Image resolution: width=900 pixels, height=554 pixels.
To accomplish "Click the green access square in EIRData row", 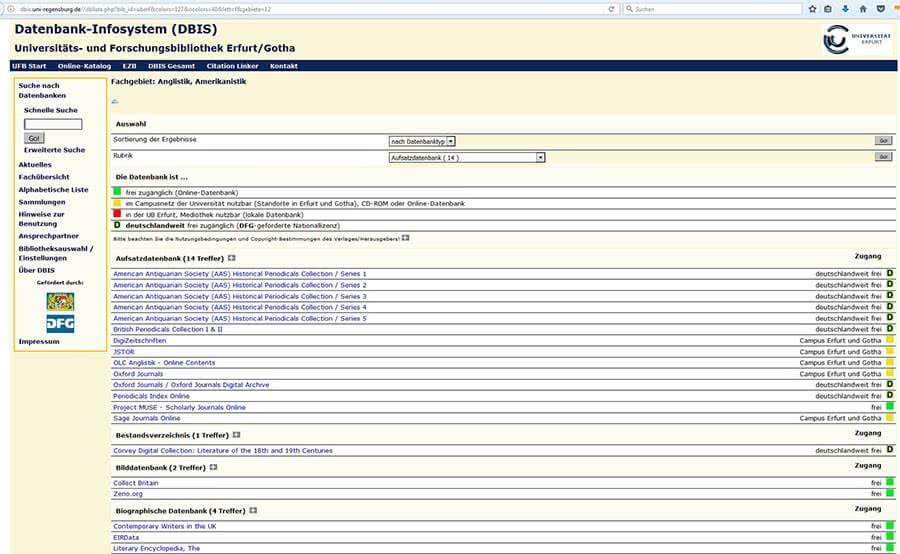I will tap(890, 537).
